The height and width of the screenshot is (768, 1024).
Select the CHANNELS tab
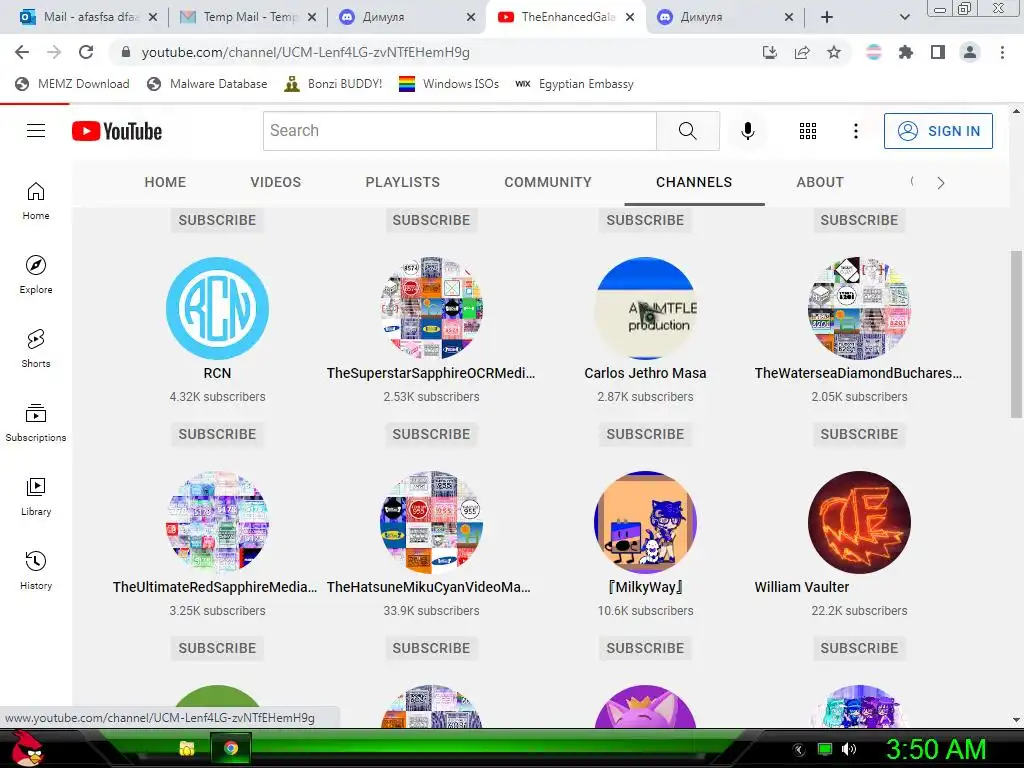coord(694,182)
